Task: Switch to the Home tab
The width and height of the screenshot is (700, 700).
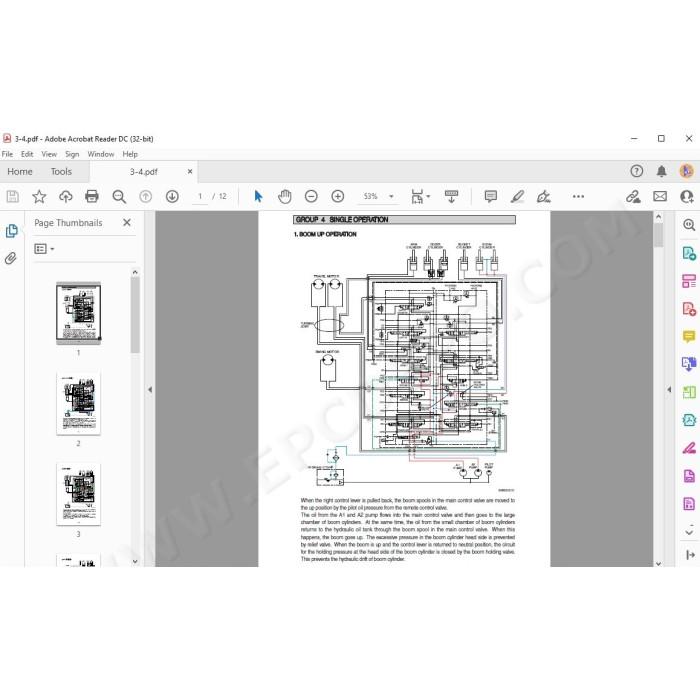Action: tap(20, 171)
